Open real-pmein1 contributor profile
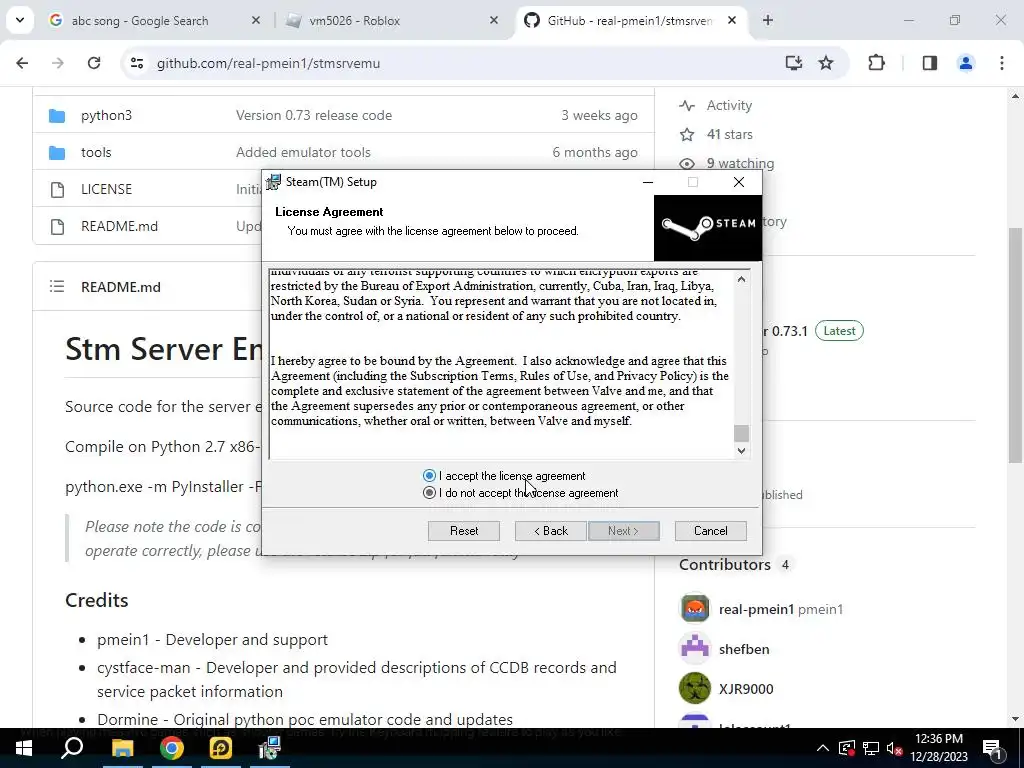 tap(756, 609)
